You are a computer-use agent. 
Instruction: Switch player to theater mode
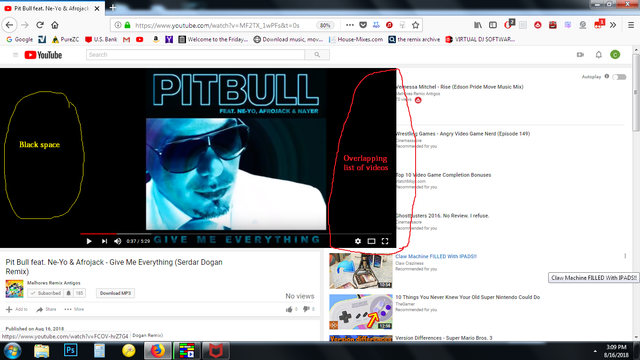pyautogui.click(x=371, y=241)
